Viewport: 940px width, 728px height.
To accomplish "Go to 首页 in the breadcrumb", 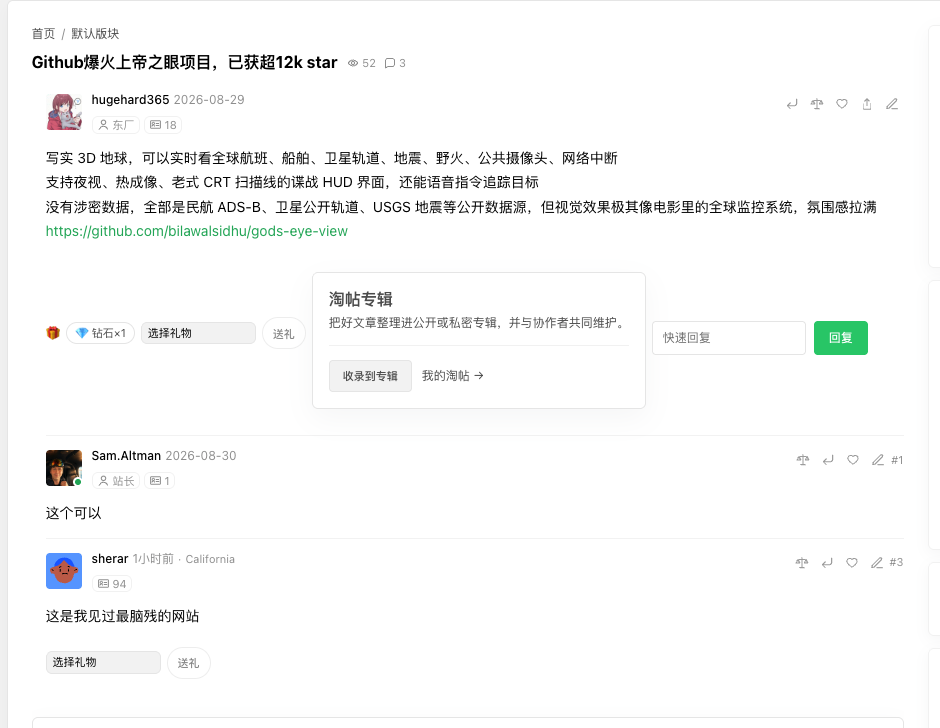I will coord(43,34).
